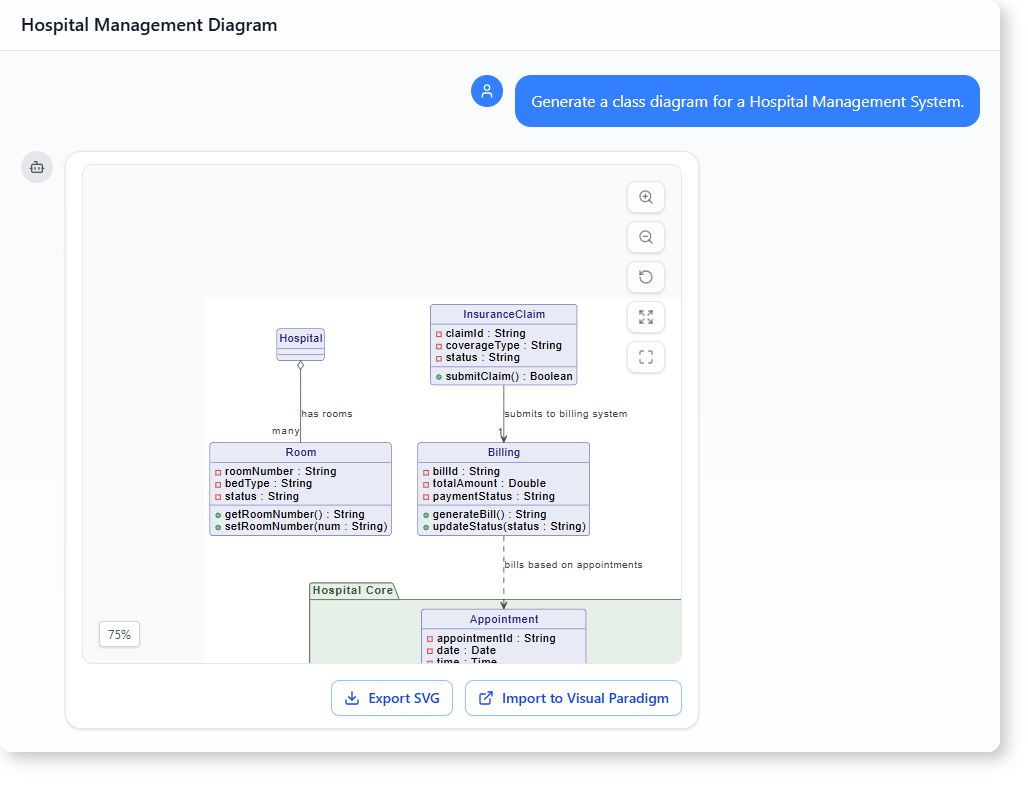Screen dimensions: 1028x788
Task: Click the Hospital Management Diagram title
Action: [149, 25]
